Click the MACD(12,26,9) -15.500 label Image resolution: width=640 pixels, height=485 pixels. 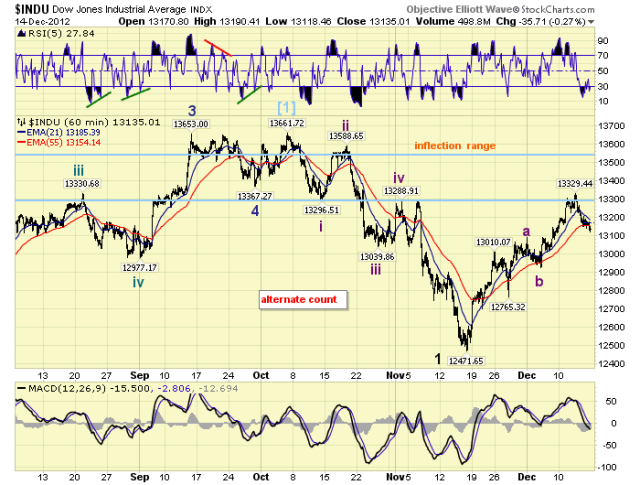tap(89, 388)
